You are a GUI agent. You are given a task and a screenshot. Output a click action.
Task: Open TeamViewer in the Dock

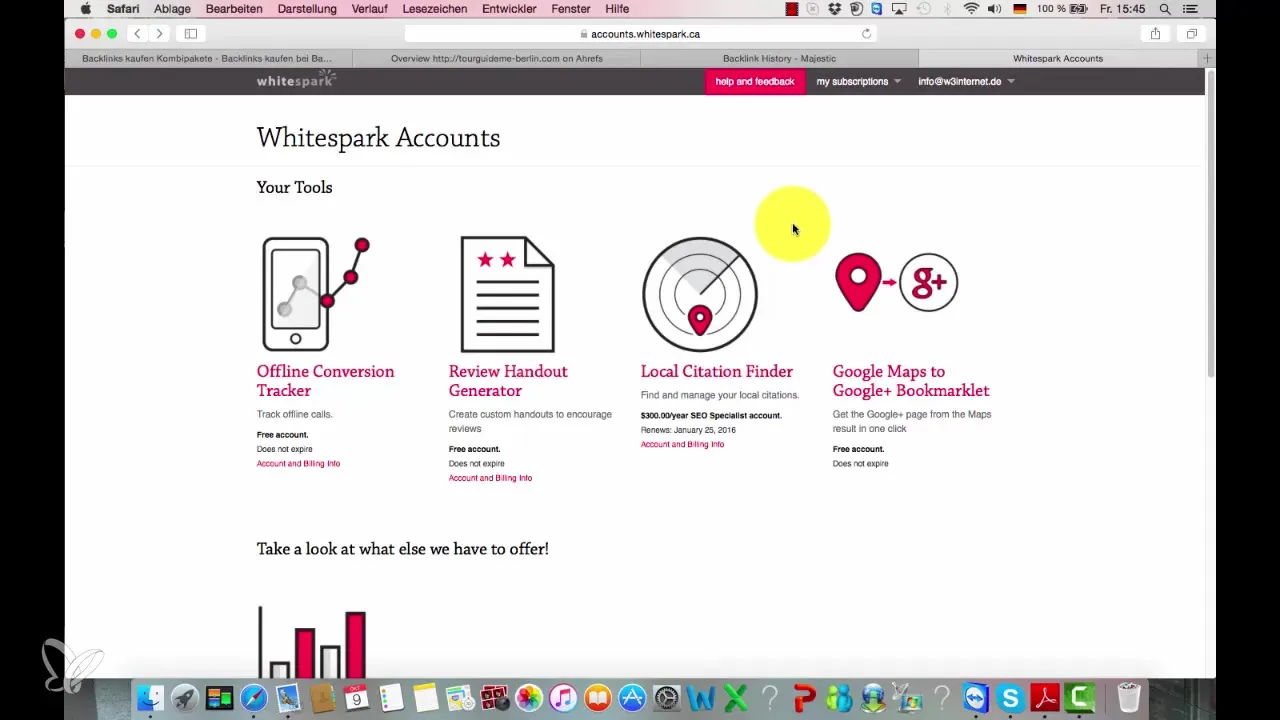[976, 698]
